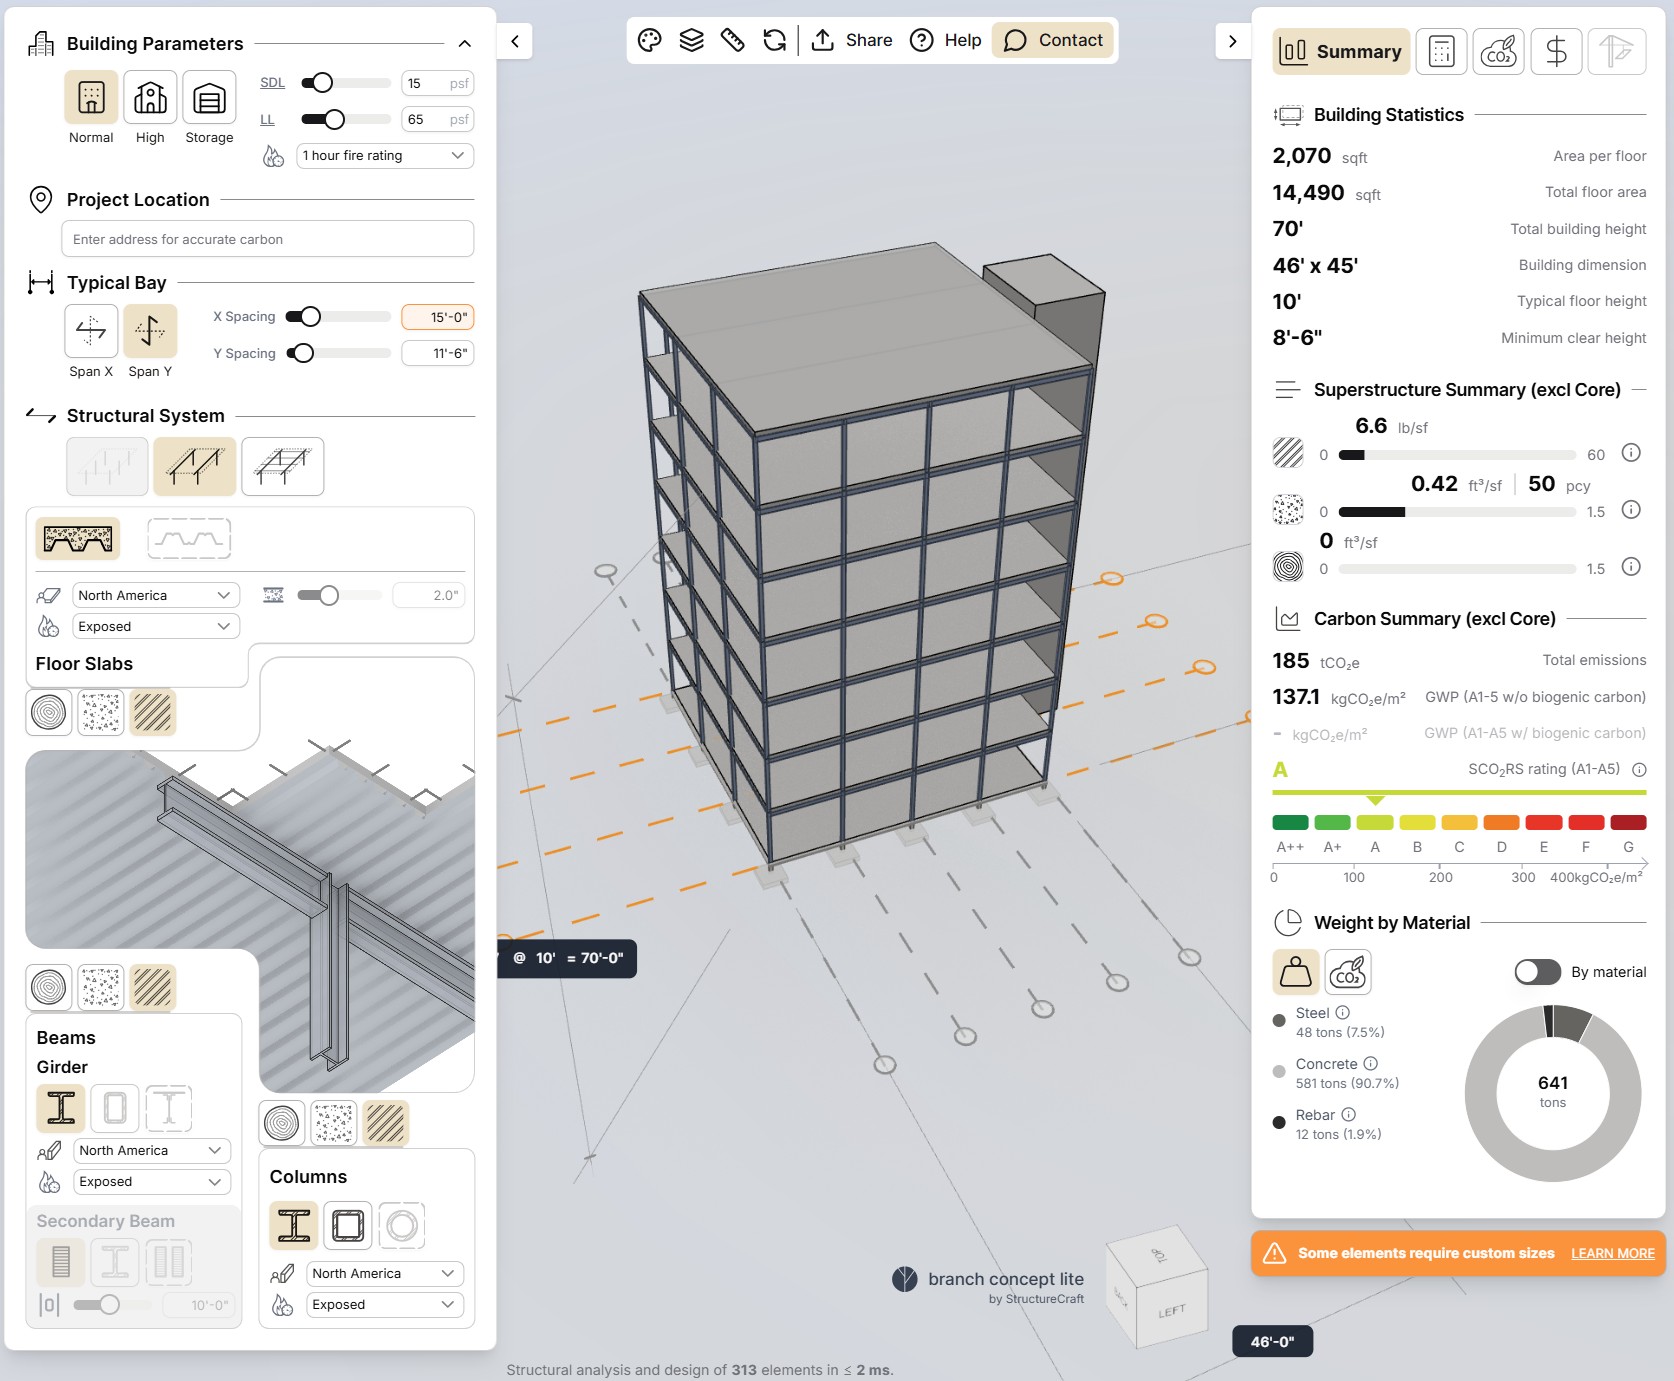Select the concrete material for floor slabs
This screenshot has height=1381, width=1674.
pyautogui.click(x=101, y=712)
